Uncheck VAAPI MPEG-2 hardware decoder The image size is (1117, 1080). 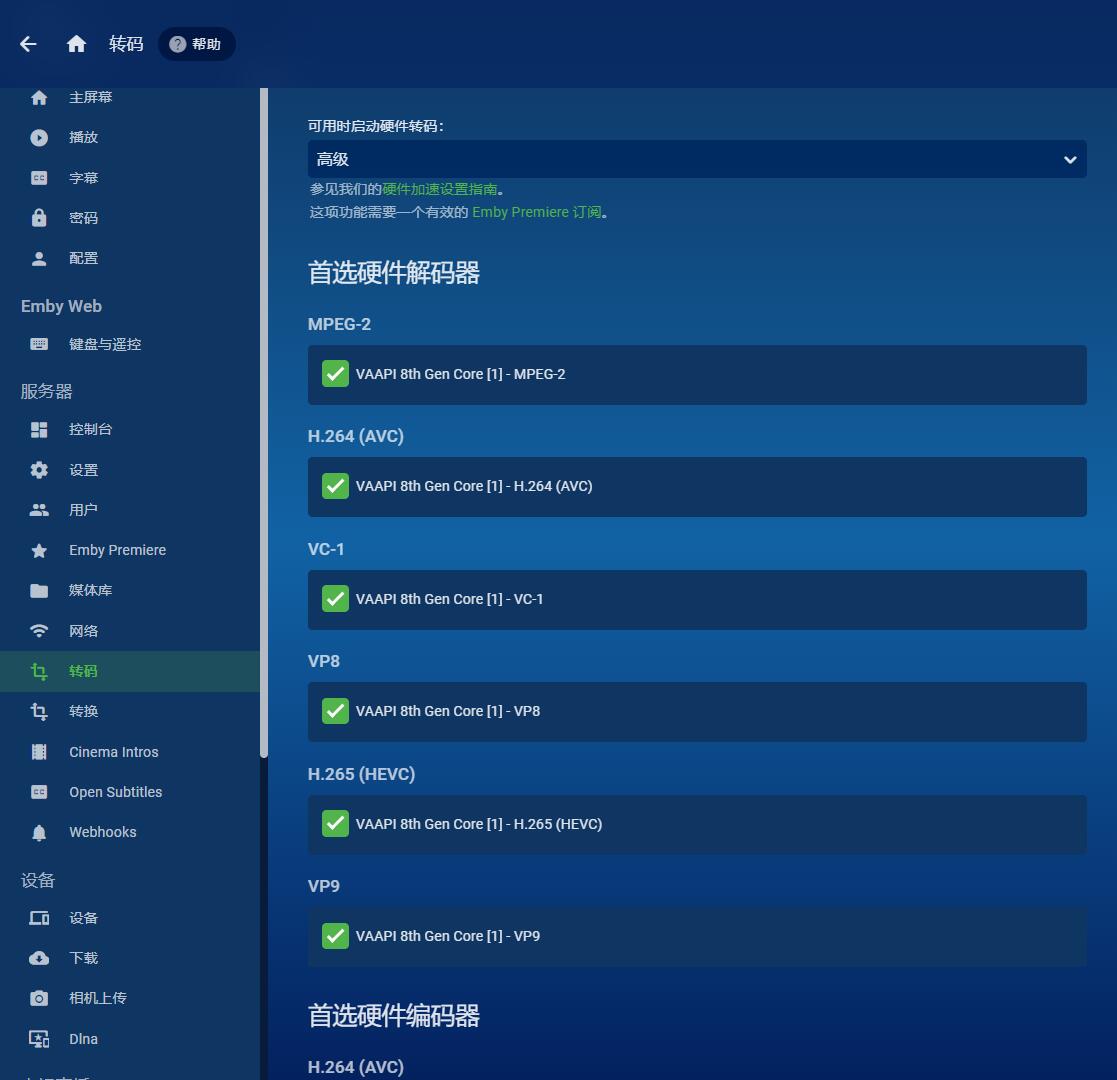pos(335,374)
